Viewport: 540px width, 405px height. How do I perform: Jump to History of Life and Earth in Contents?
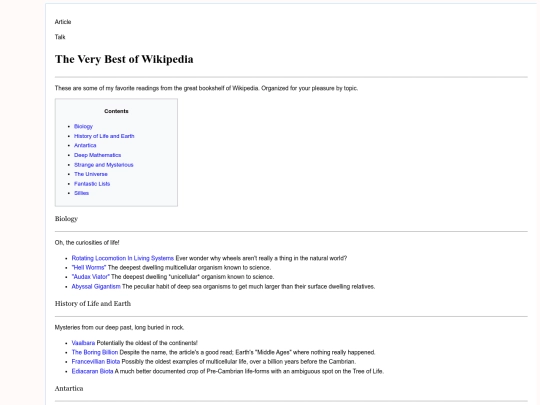pyautogui.click(x=104, y=136)
